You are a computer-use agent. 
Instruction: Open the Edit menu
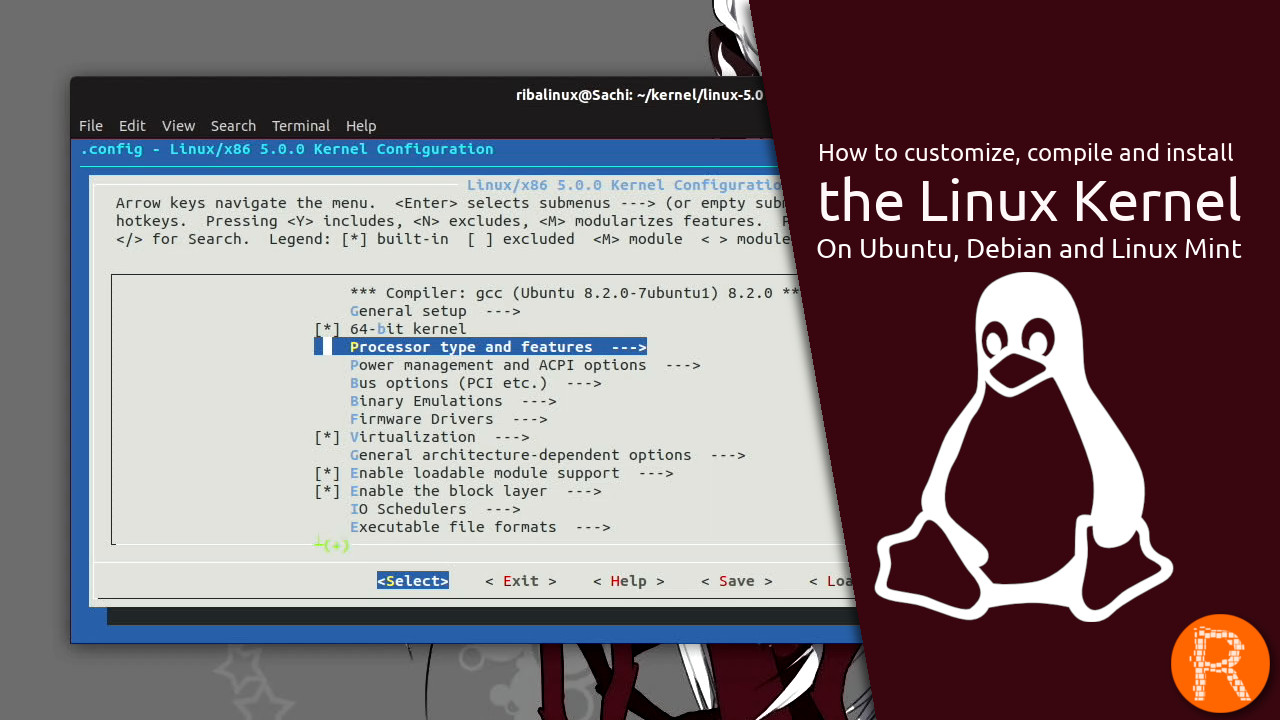[132, 126]
